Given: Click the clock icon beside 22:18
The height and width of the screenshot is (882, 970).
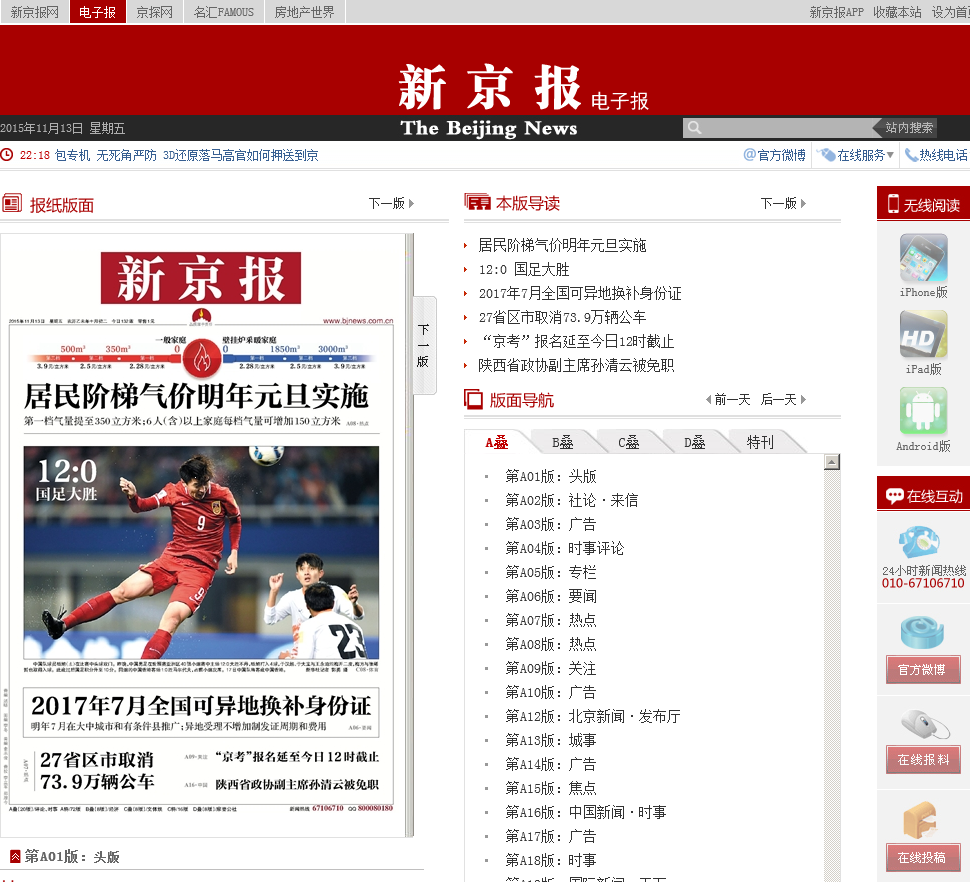Looking at the screenshot, I should (x=7, y=155).
